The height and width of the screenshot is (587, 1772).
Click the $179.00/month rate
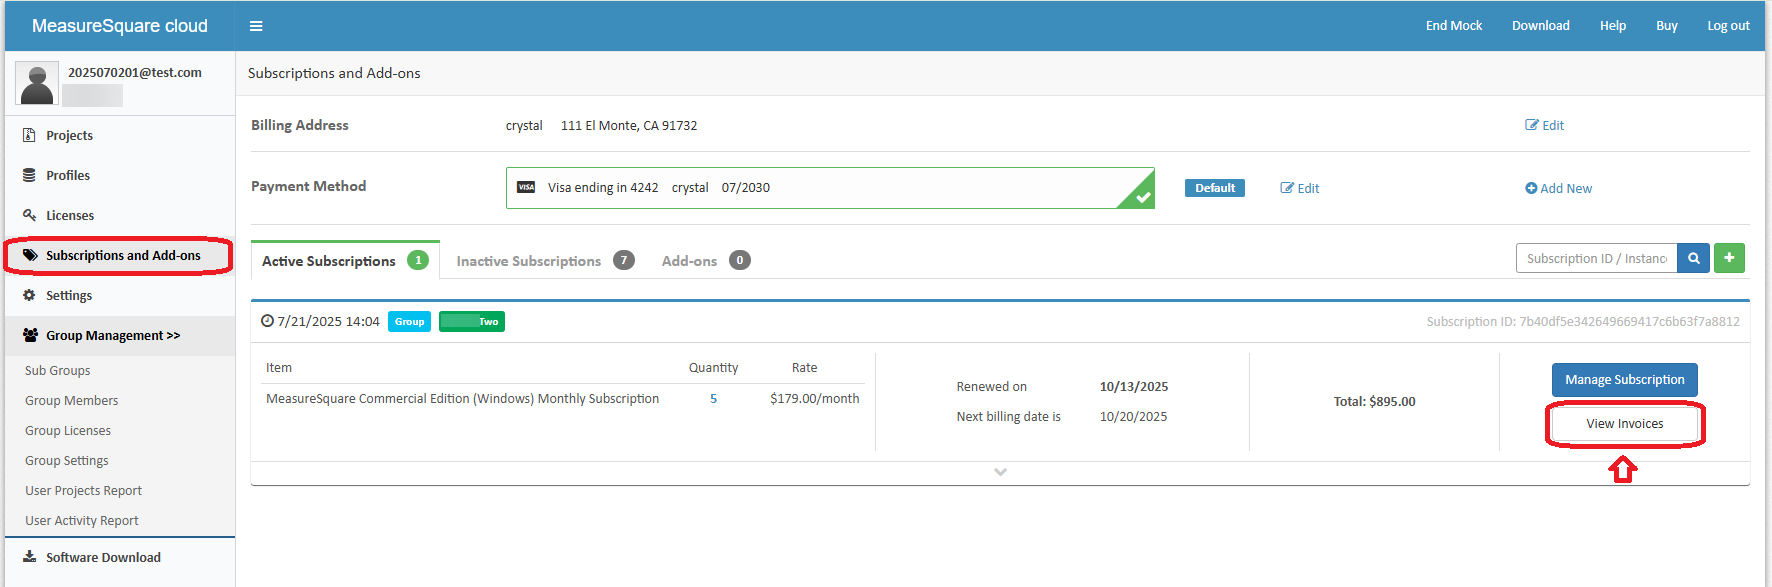point(815,398)
